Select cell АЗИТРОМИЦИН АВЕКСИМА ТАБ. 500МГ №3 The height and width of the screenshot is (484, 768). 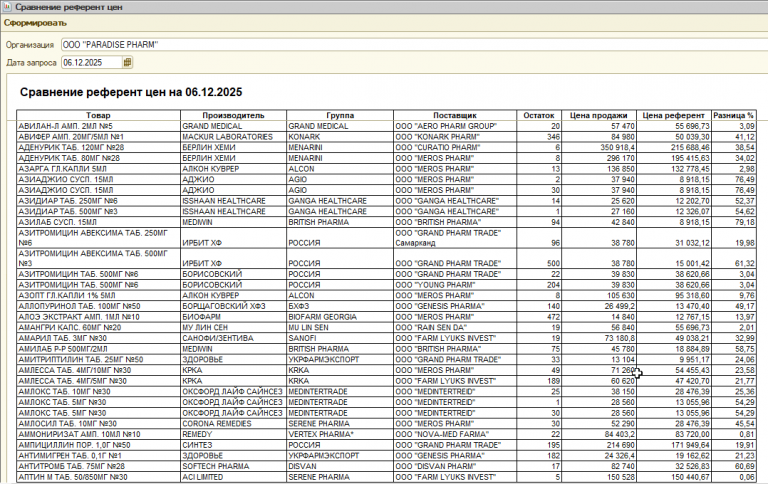[98, 258]
